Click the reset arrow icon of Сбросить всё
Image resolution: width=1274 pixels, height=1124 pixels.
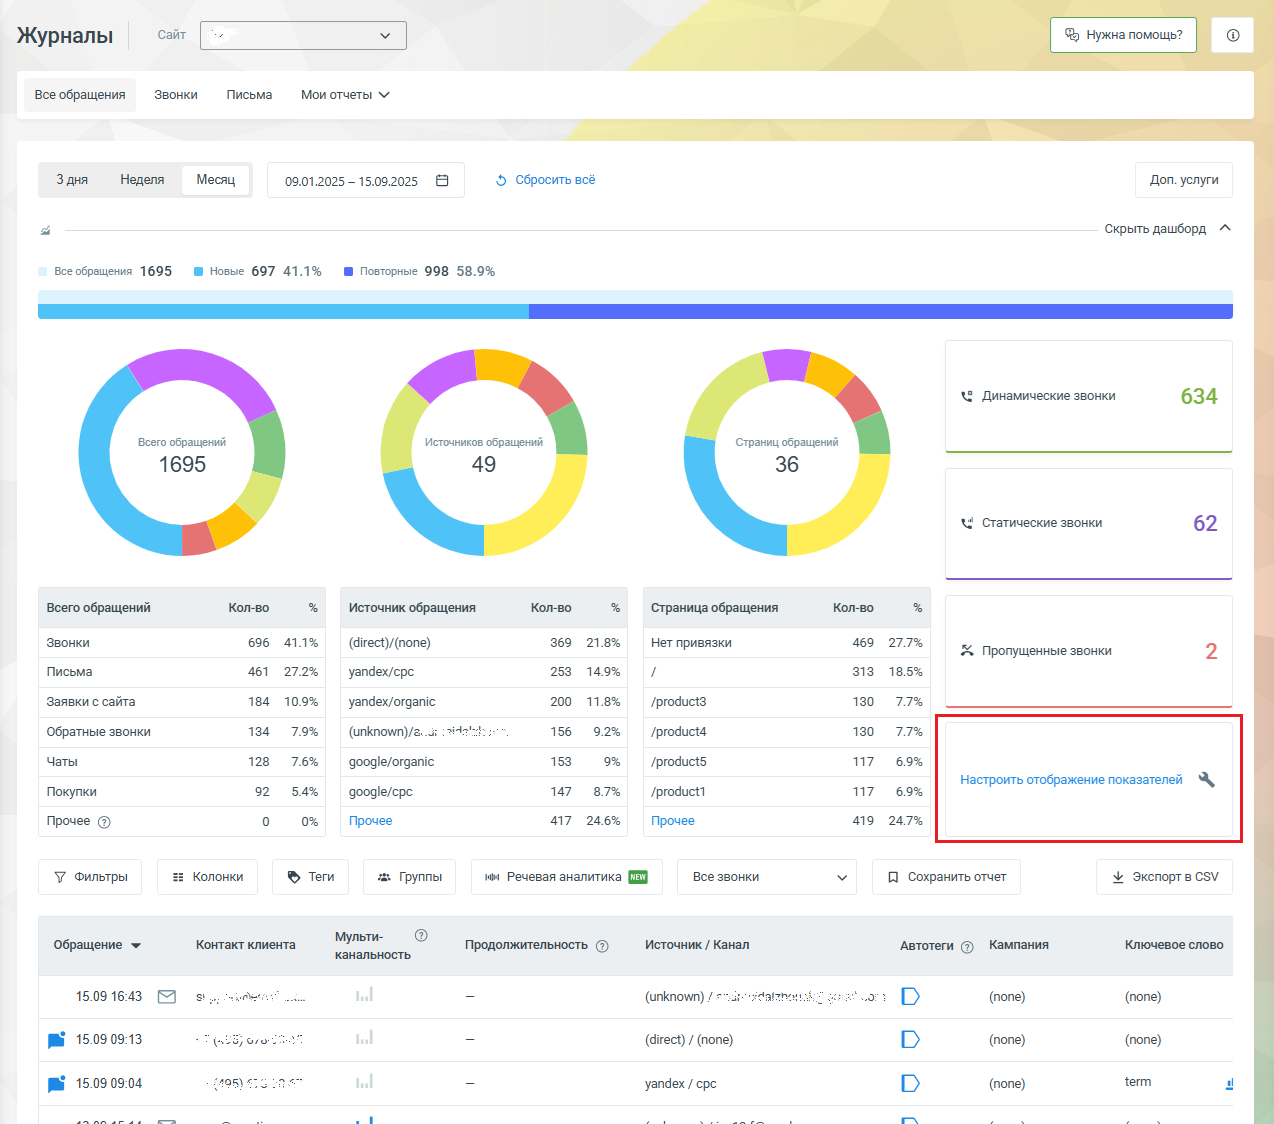tap(501, 181)
